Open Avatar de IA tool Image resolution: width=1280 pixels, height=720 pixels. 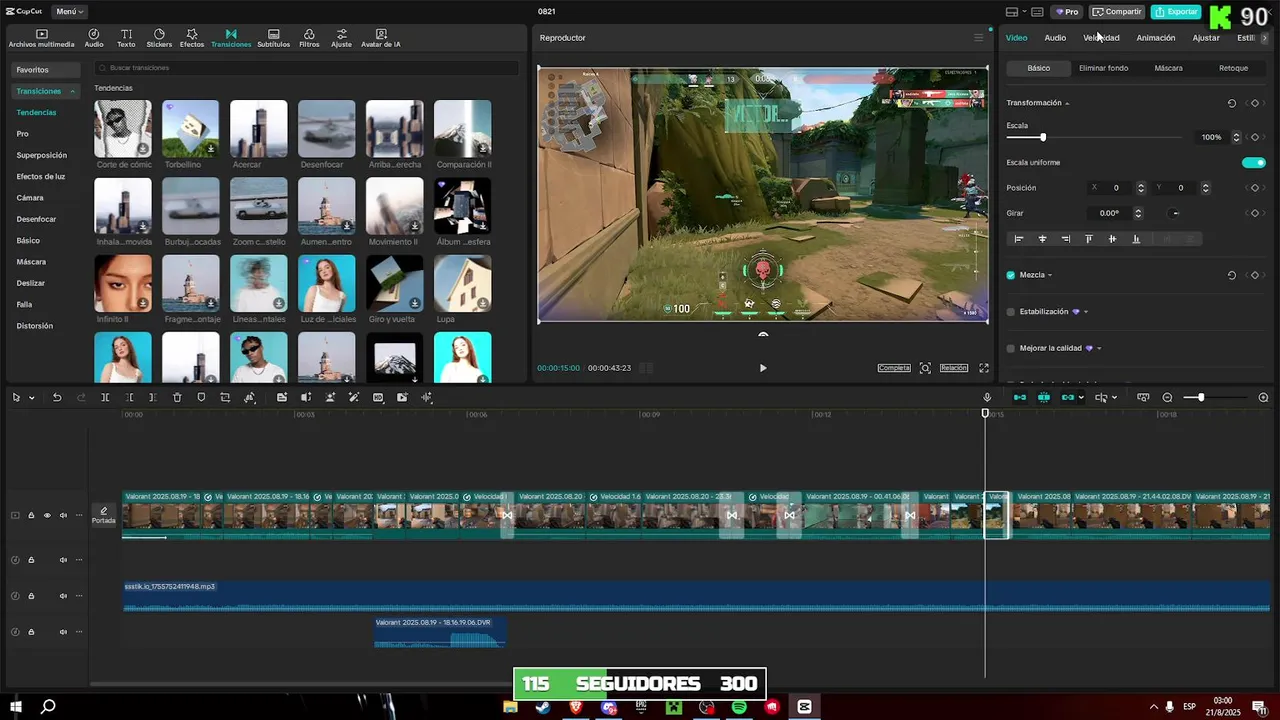pos(381,38)
